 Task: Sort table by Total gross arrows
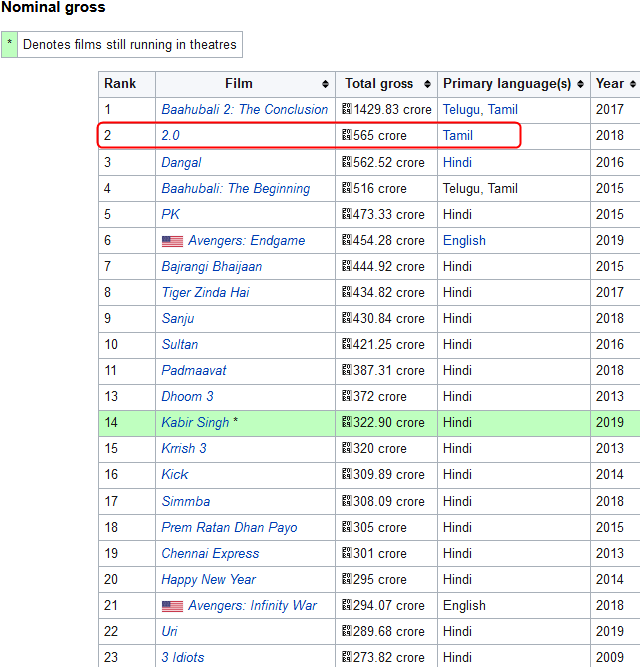click(427, 84)
